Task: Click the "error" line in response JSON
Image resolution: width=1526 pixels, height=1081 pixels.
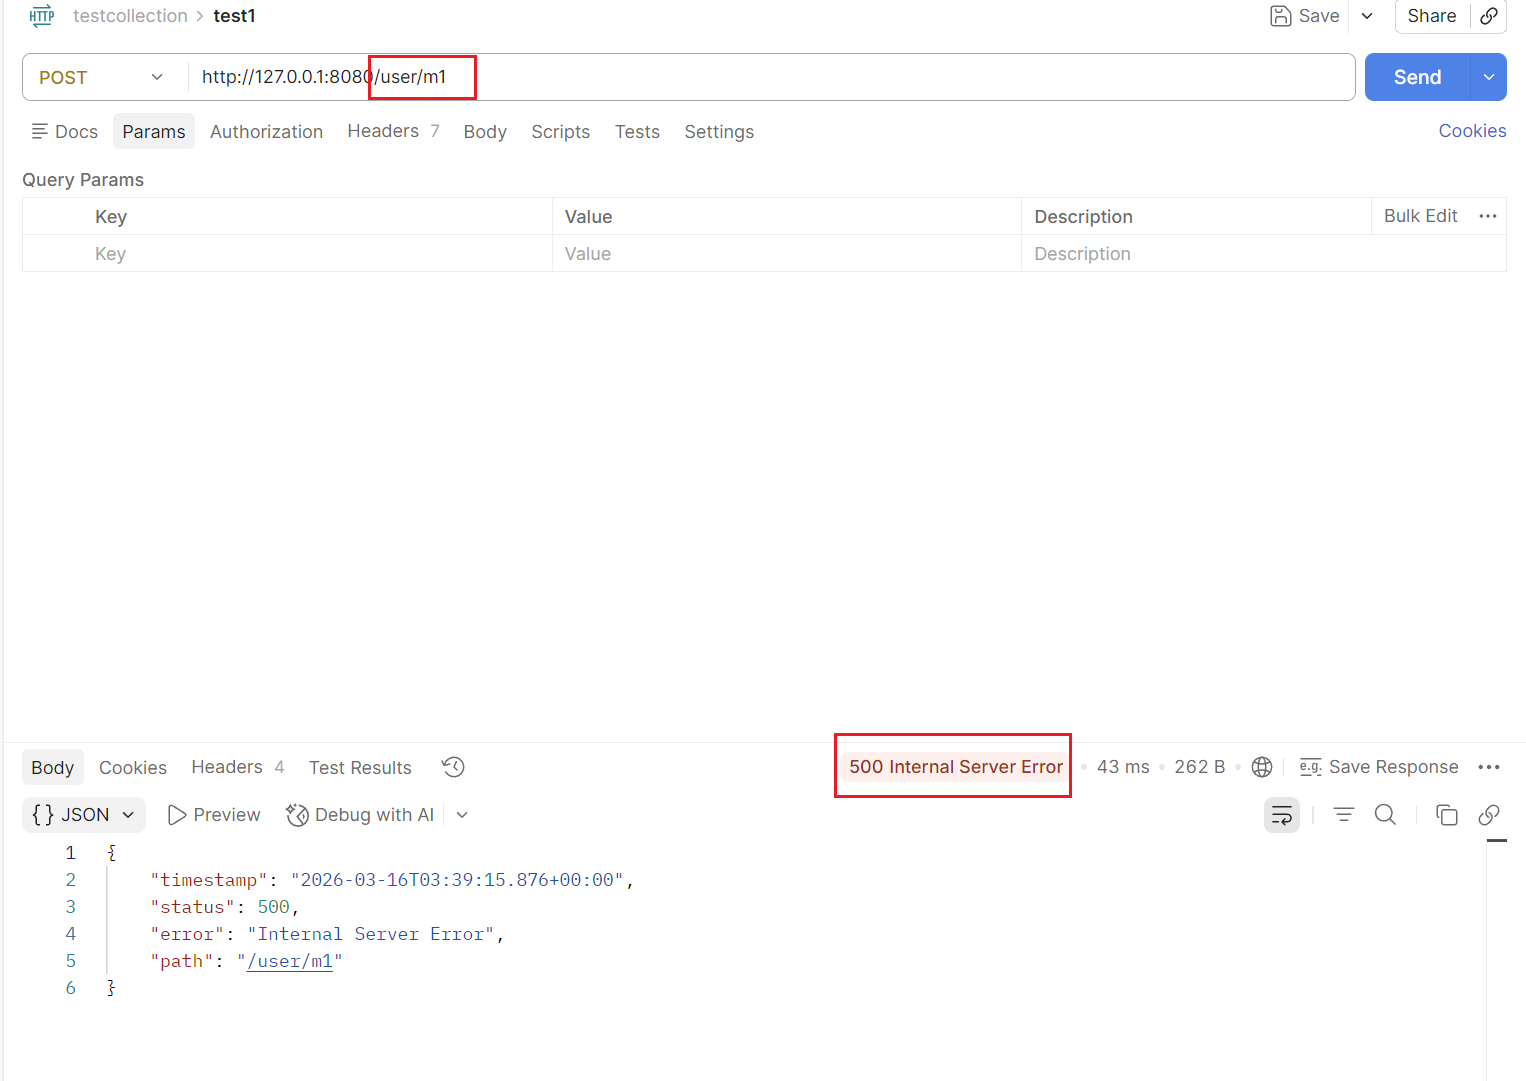Action: (x=326, y=934)
